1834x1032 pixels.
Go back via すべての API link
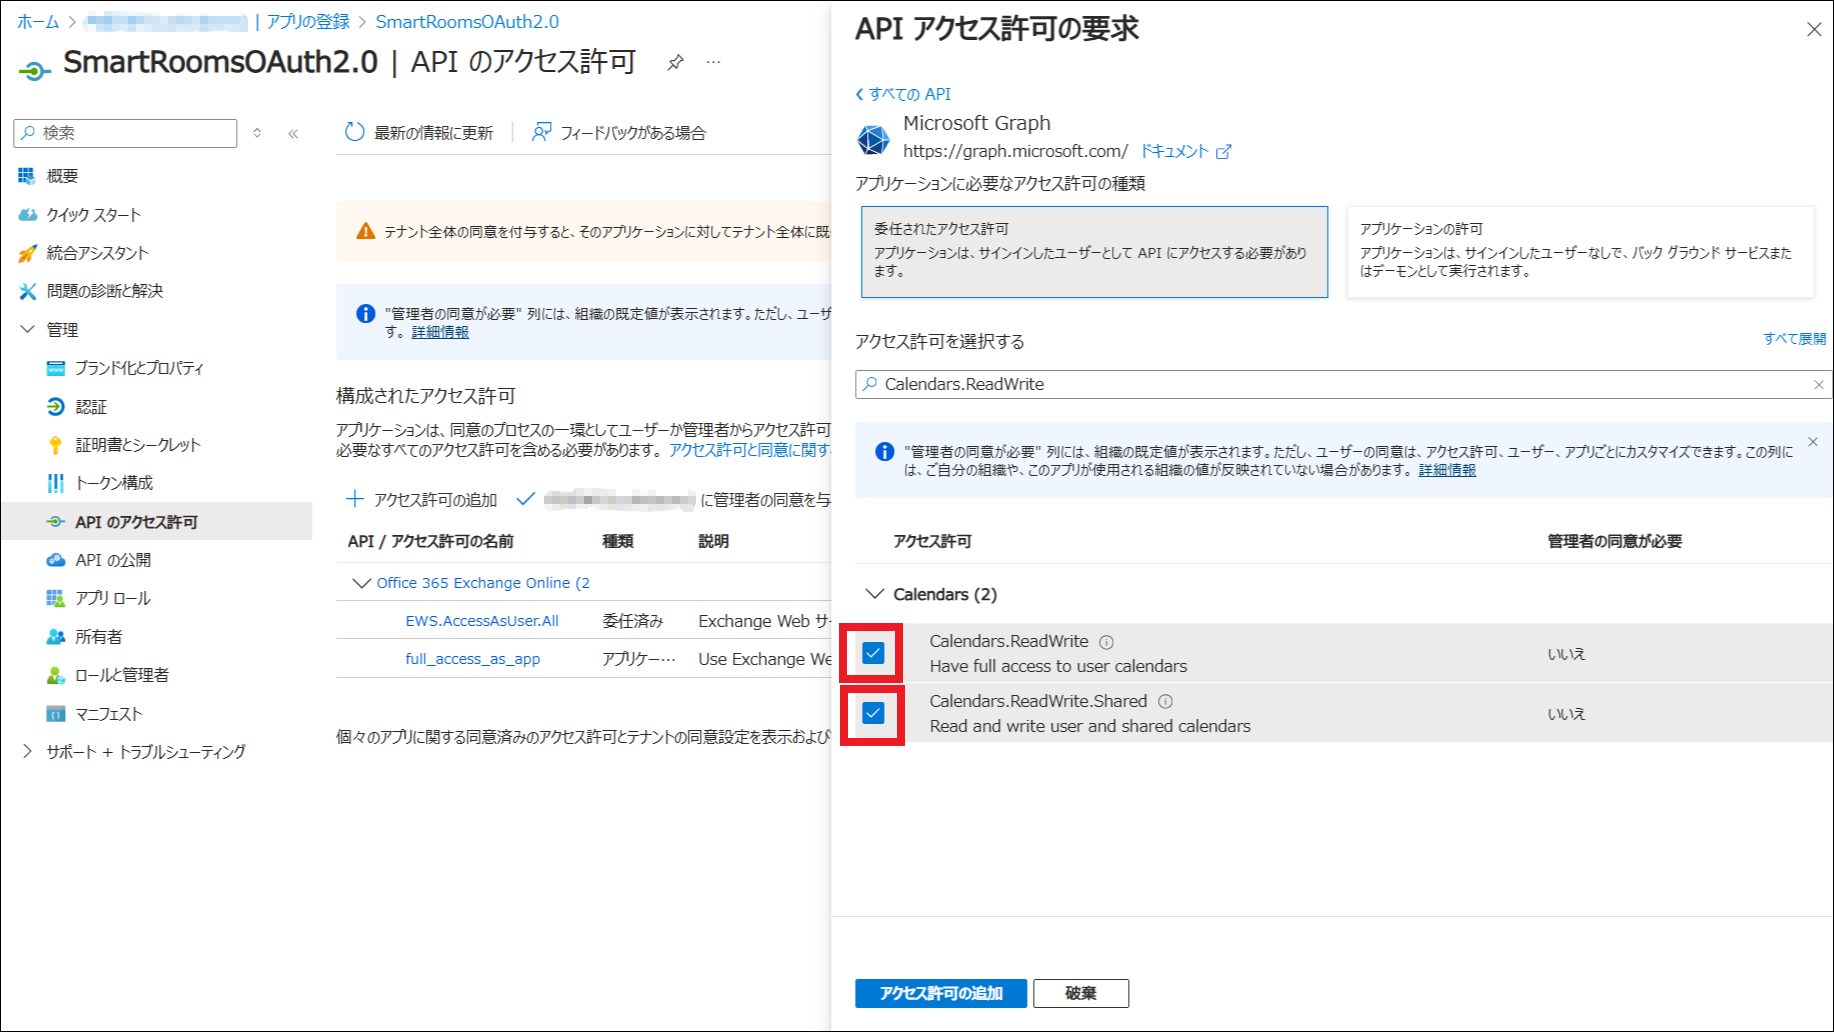click(903, 94)
